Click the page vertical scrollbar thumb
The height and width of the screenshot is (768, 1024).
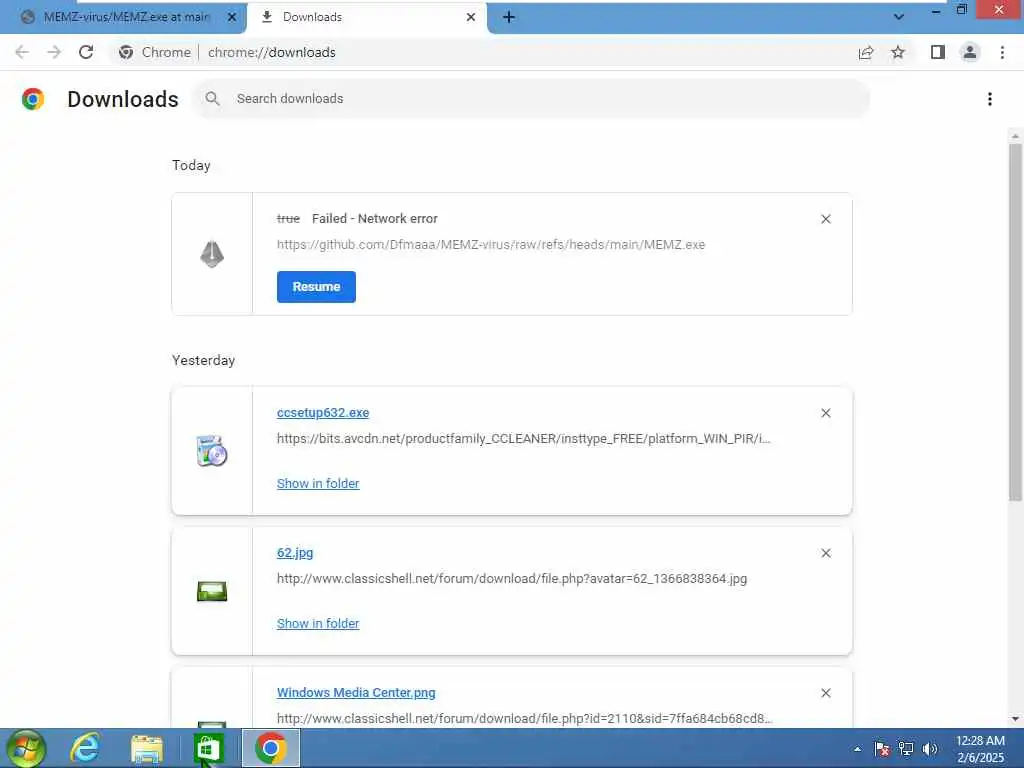tap(1015, 323)
